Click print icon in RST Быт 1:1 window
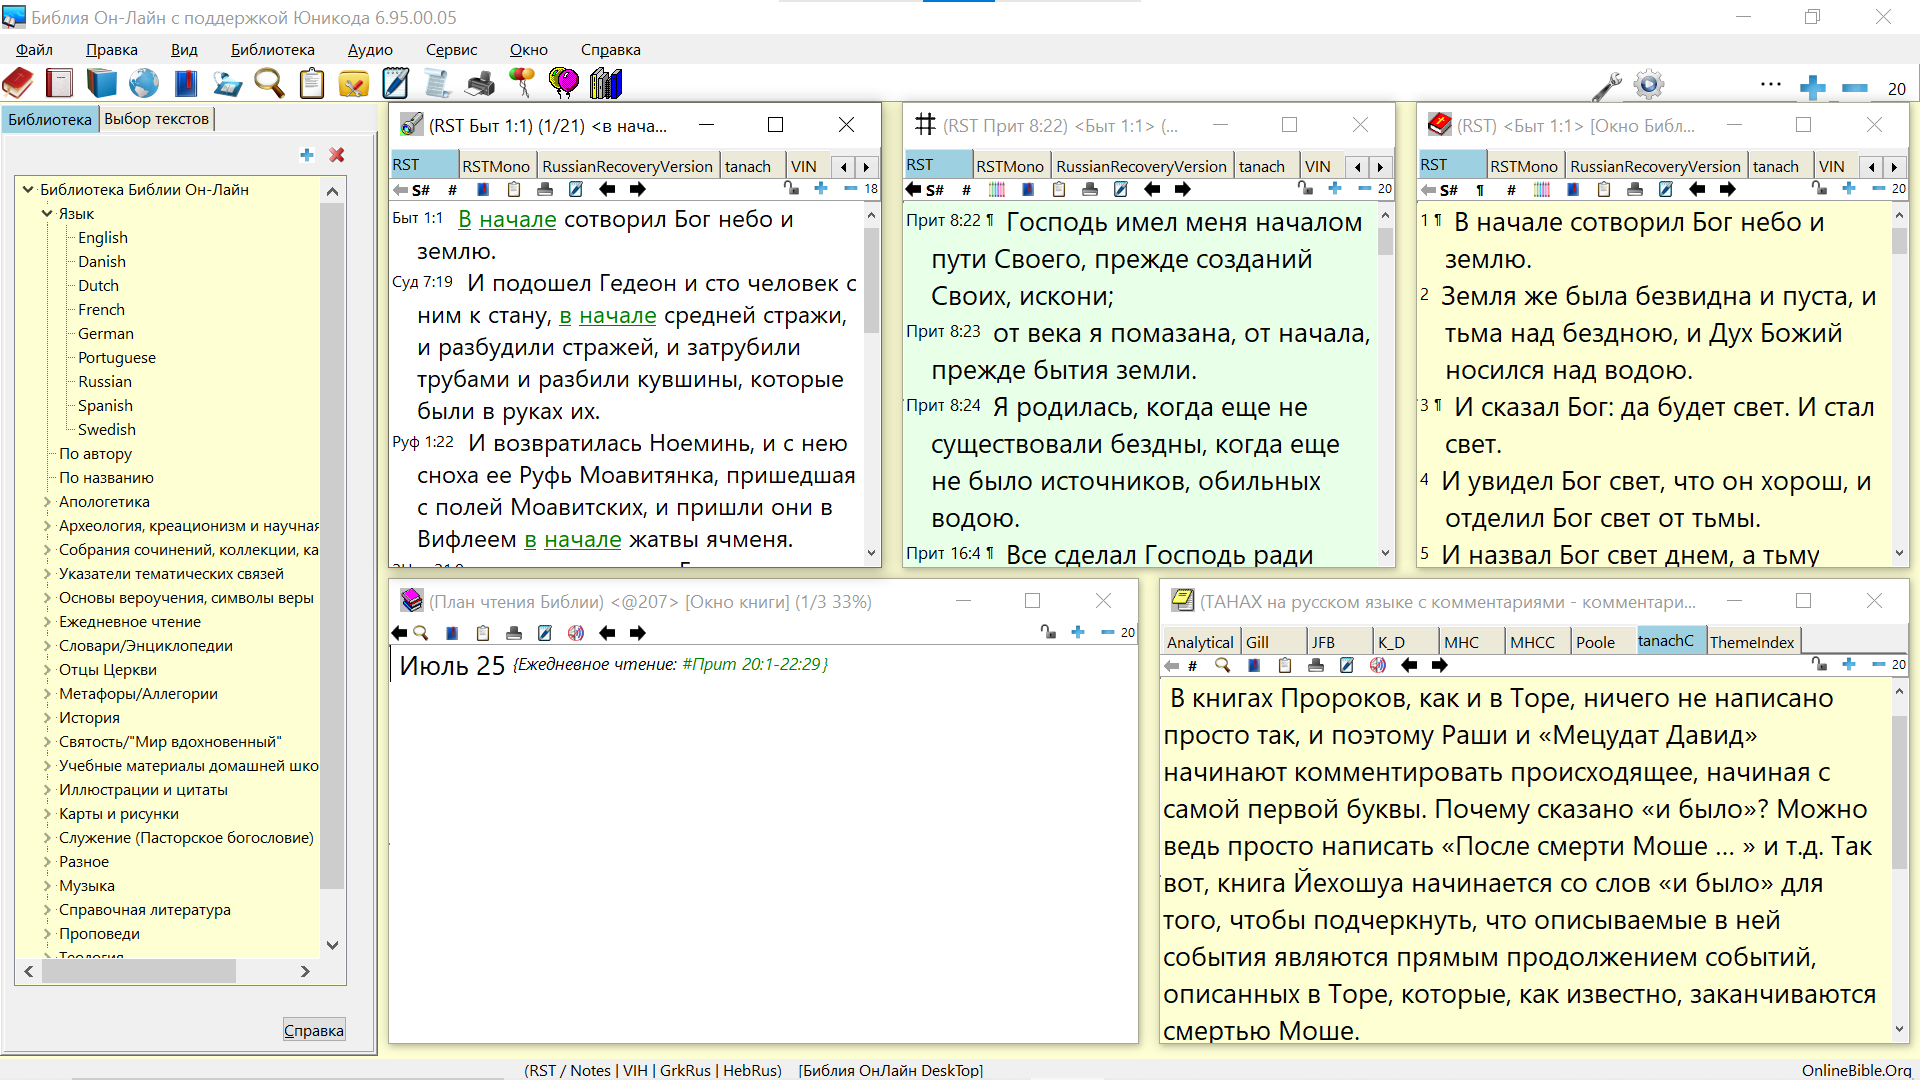 coord(545,189)
